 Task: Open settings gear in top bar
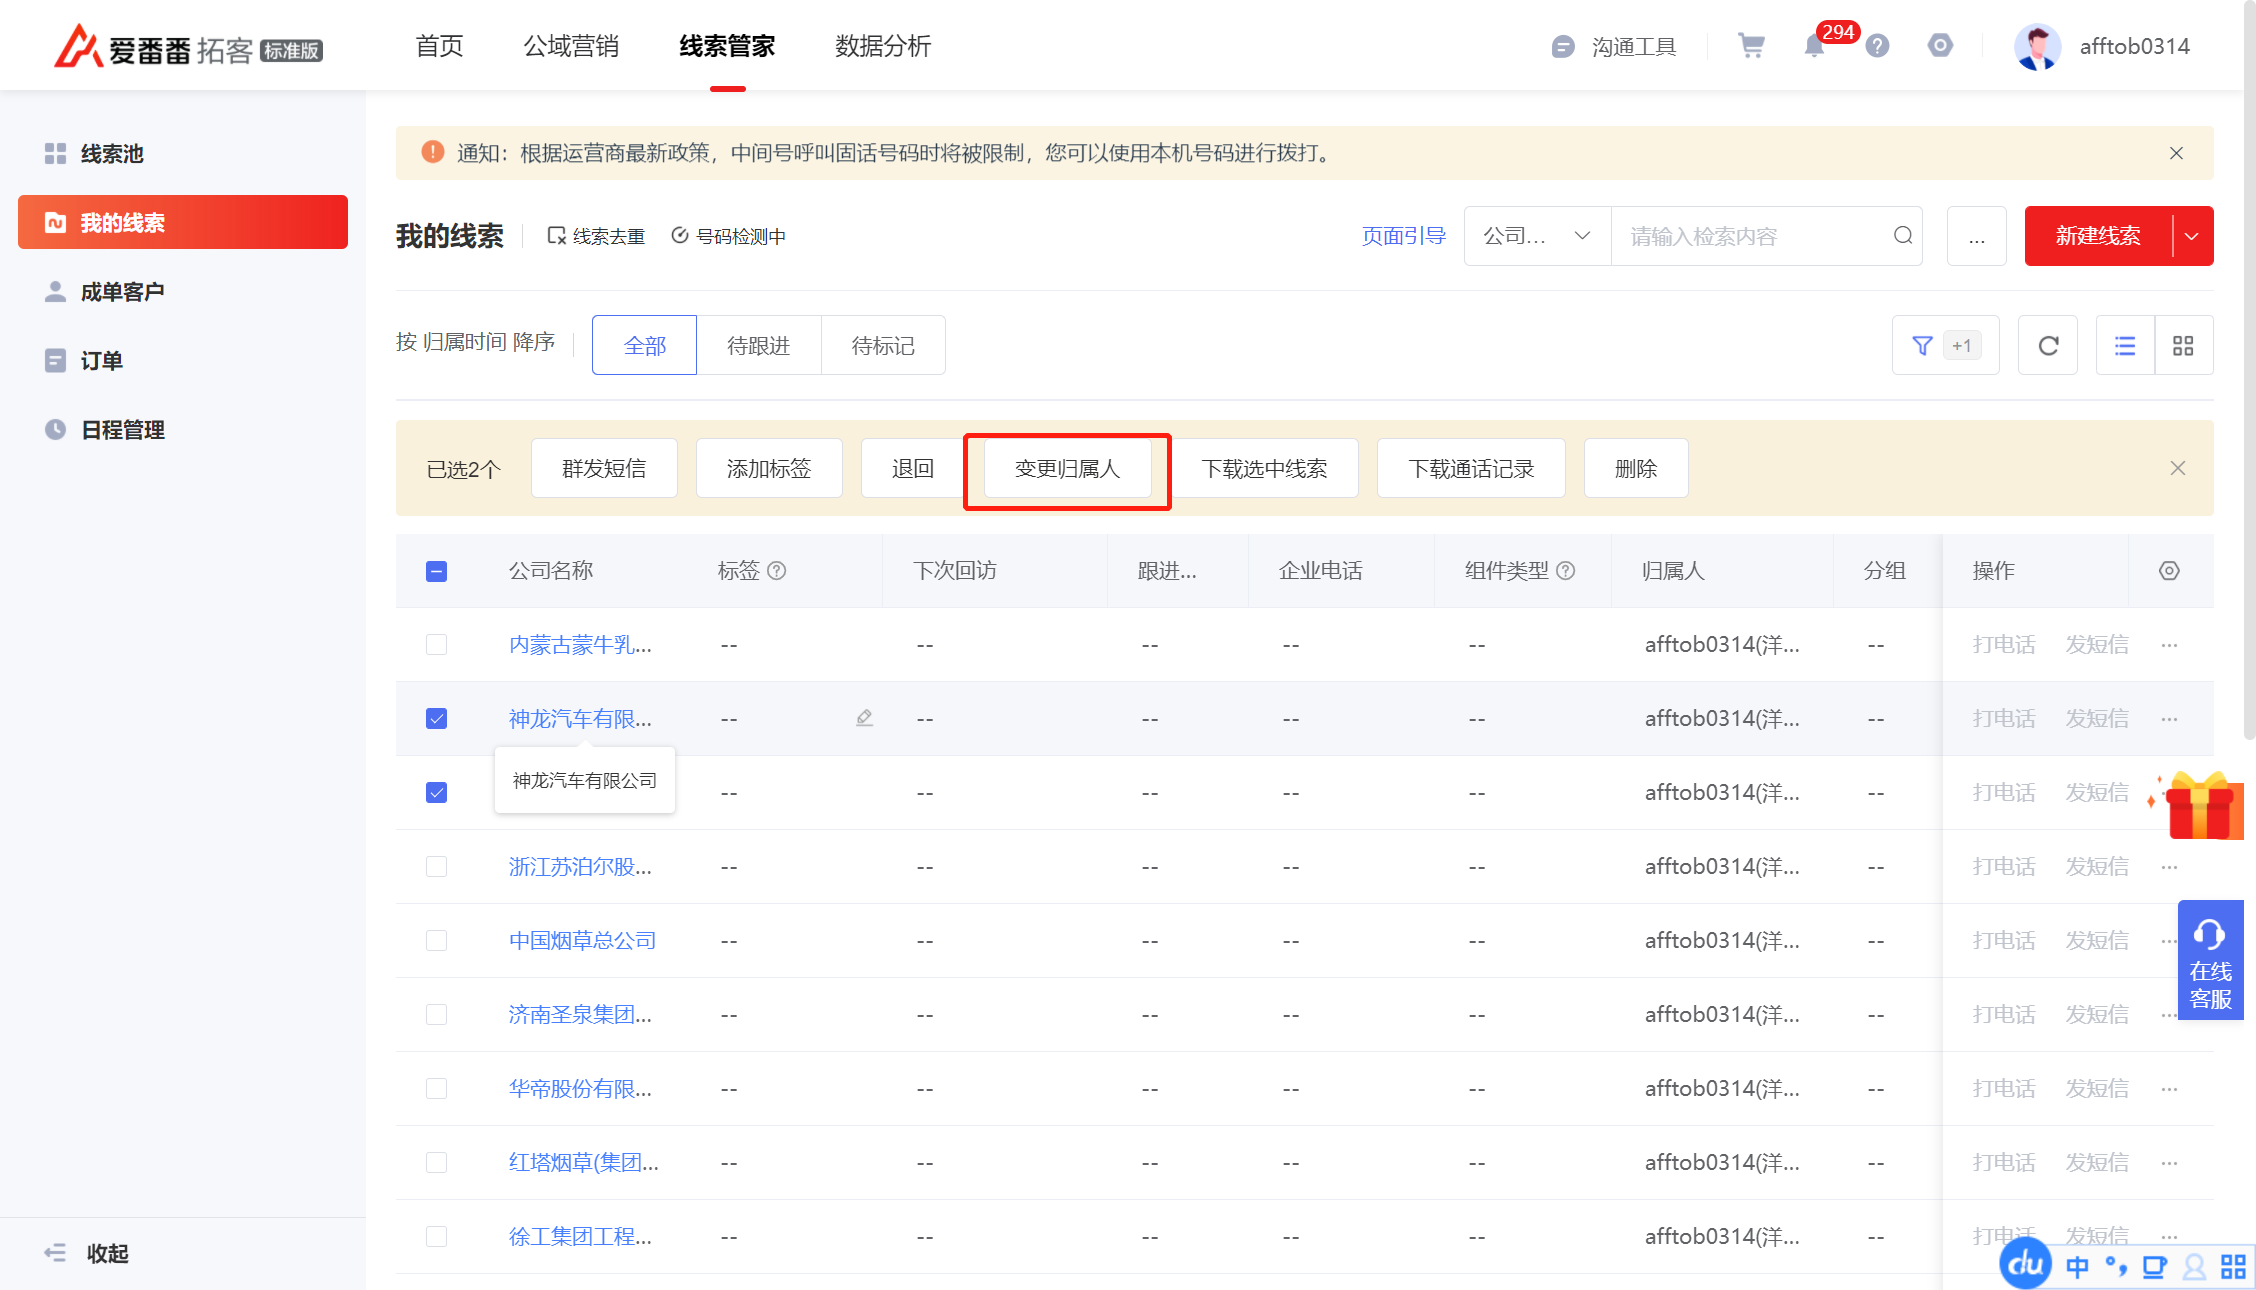[x=1940, y=46]
